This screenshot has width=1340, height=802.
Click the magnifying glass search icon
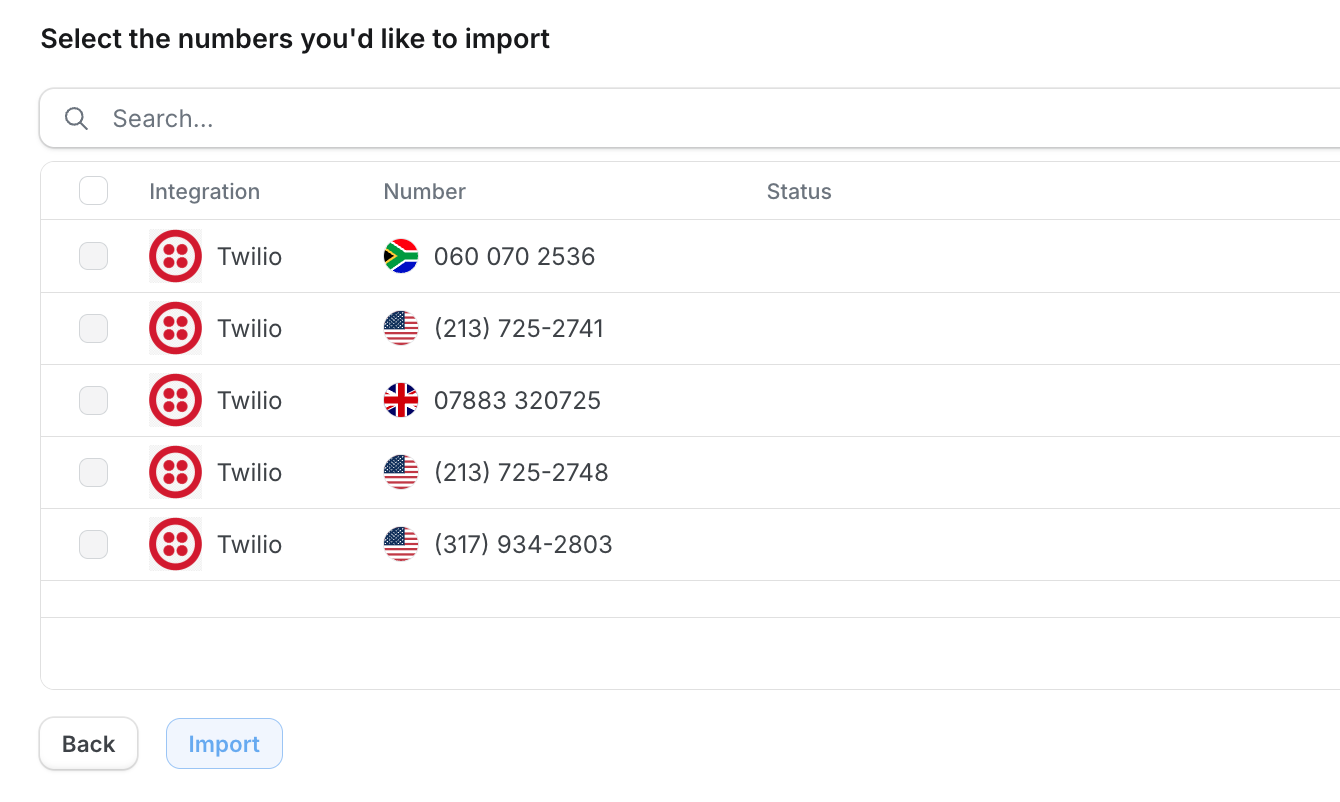pyautogui.click(x=76, y=118)
